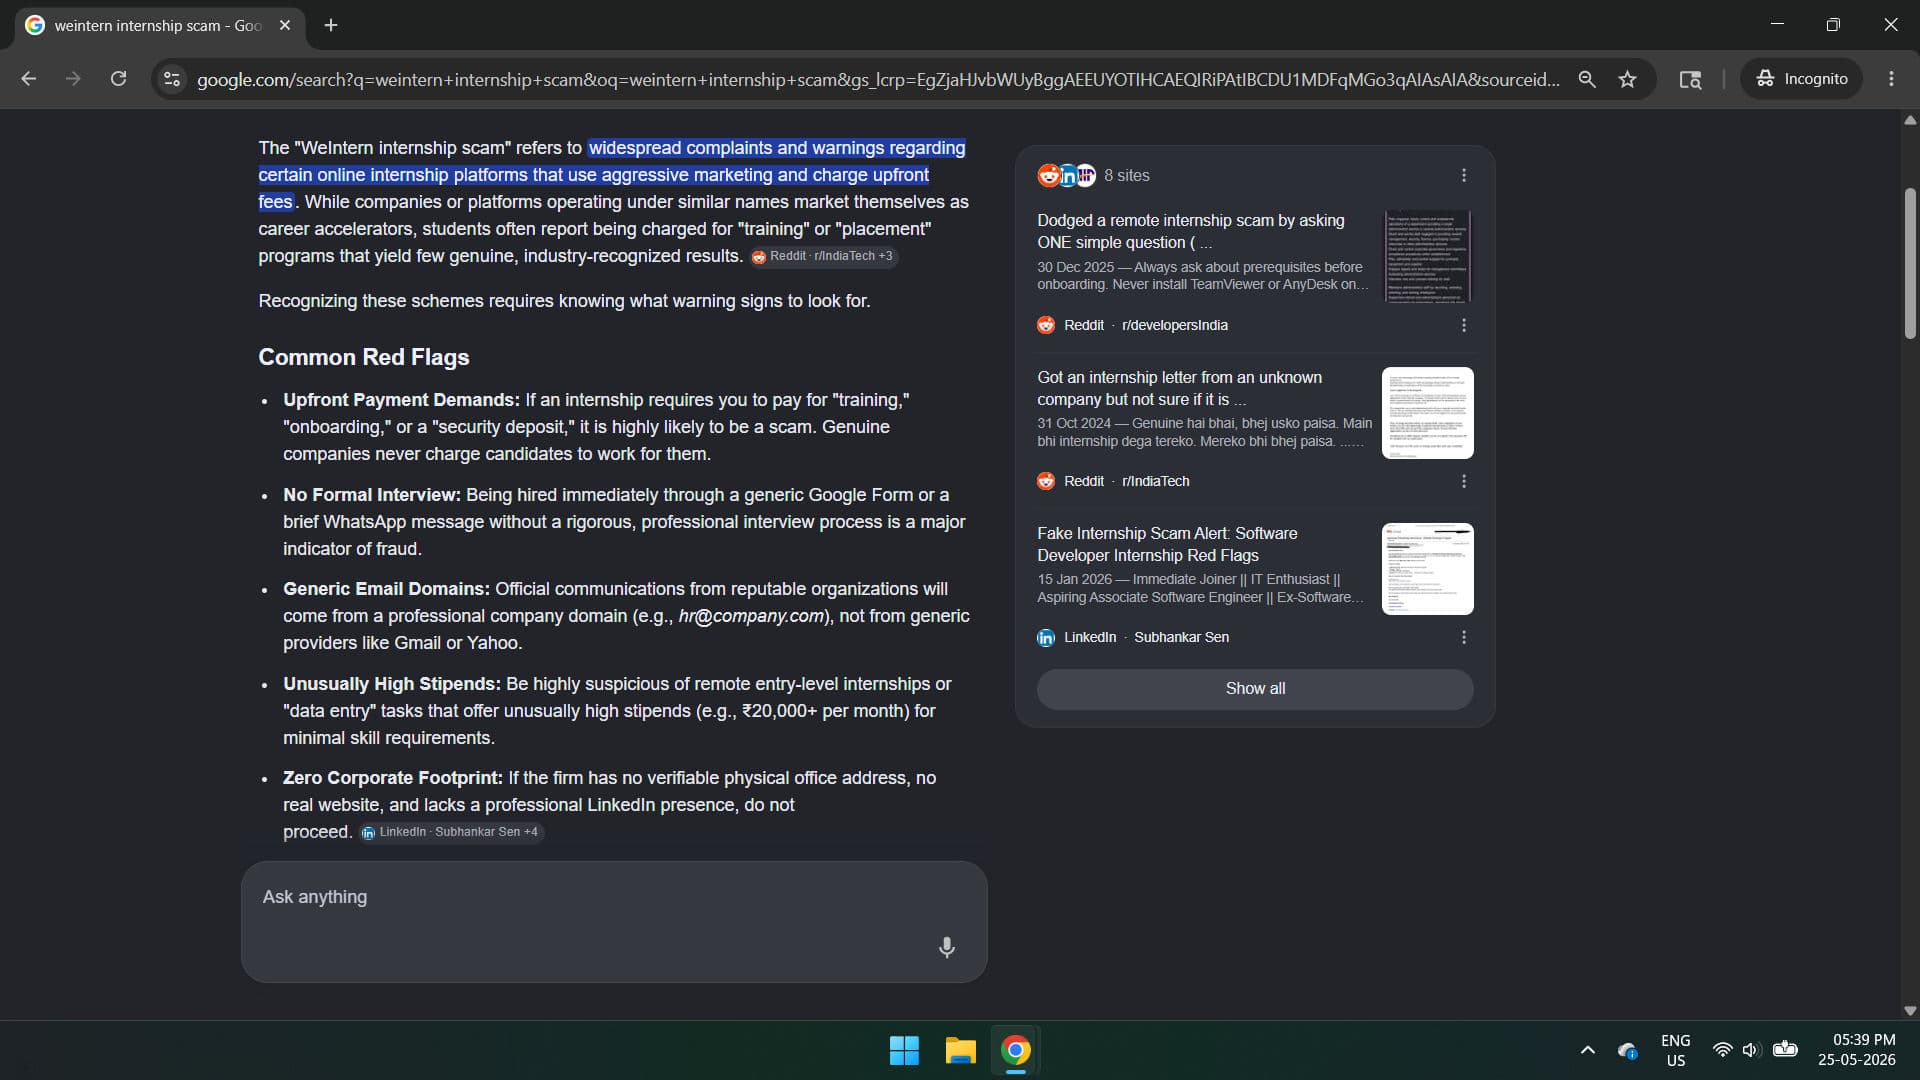Start voice input with the microphone icon
The width and height of the screenshot is (1920, 1080).
(946, 947)
